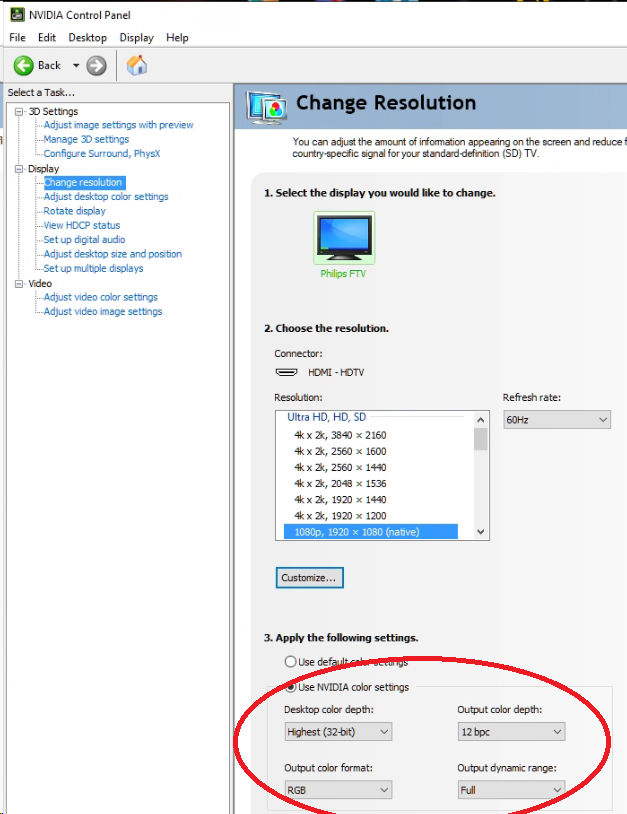The width and height of the screenshot is (627, 814).
Task: Open the Display menu
Action: tap(137, 38)
